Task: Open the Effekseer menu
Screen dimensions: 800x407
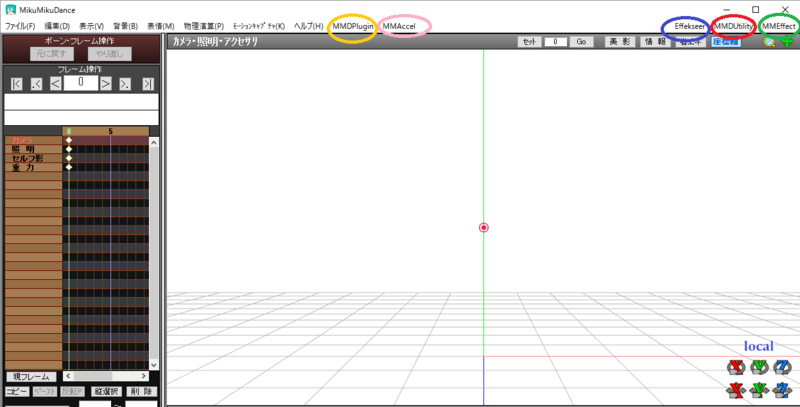Action: 690,26
